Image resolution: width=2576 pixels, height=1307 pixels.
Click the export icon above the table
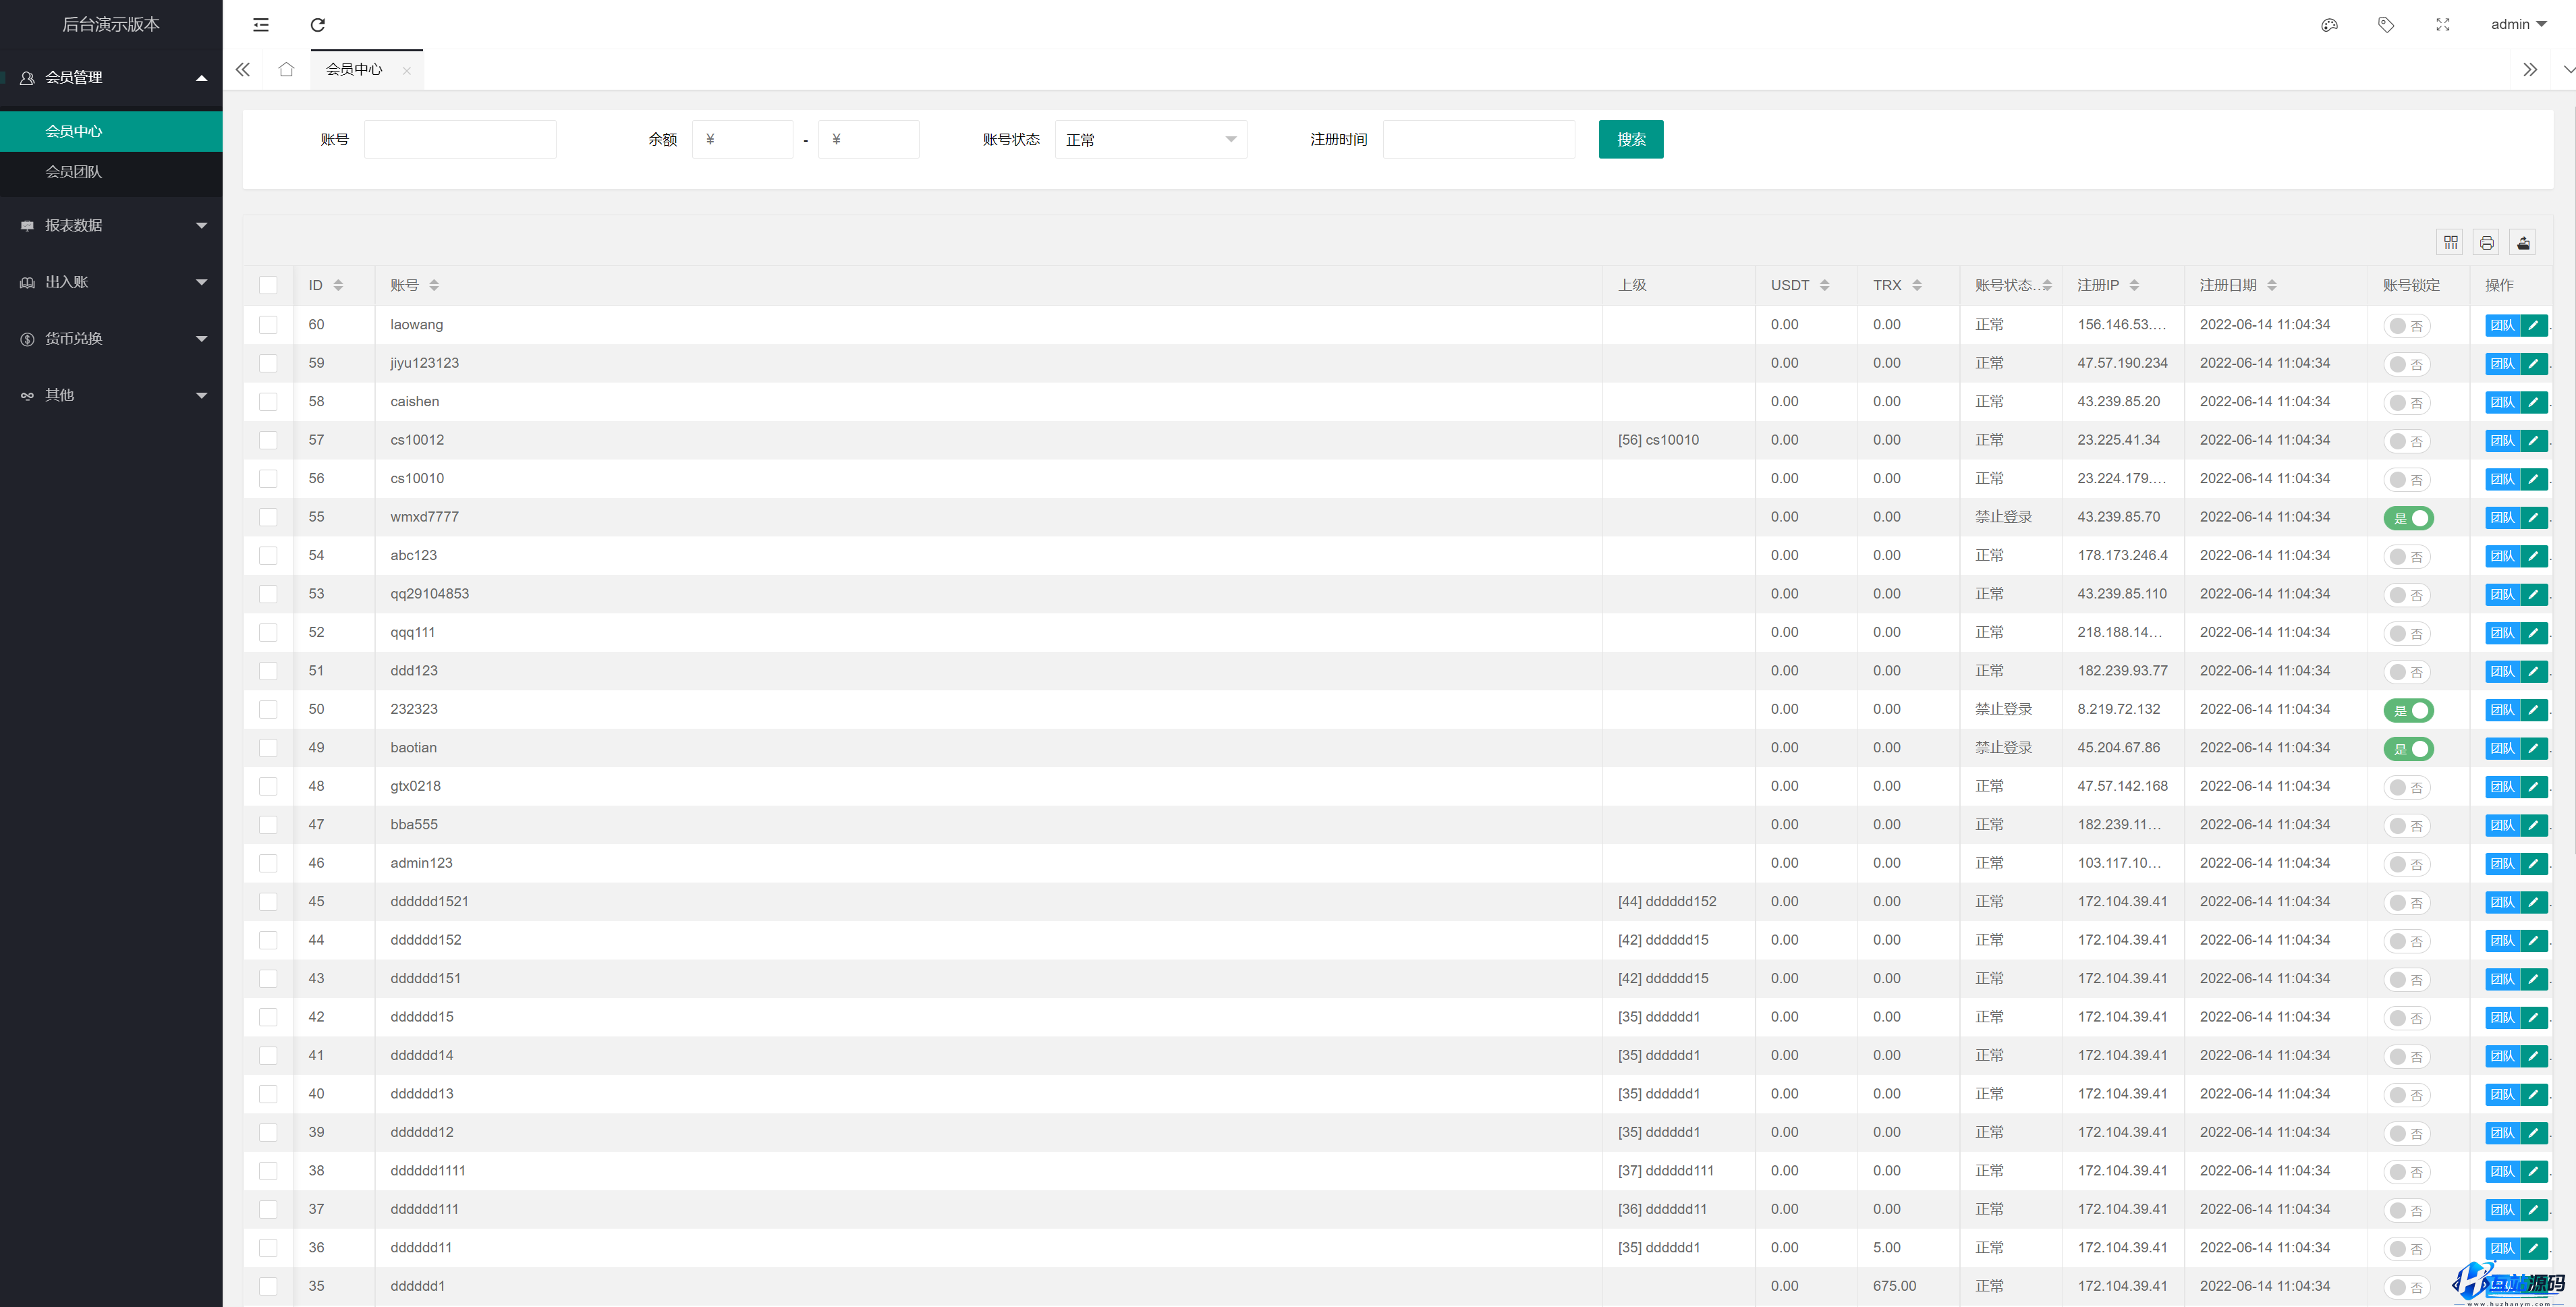tap(2524, 242)
